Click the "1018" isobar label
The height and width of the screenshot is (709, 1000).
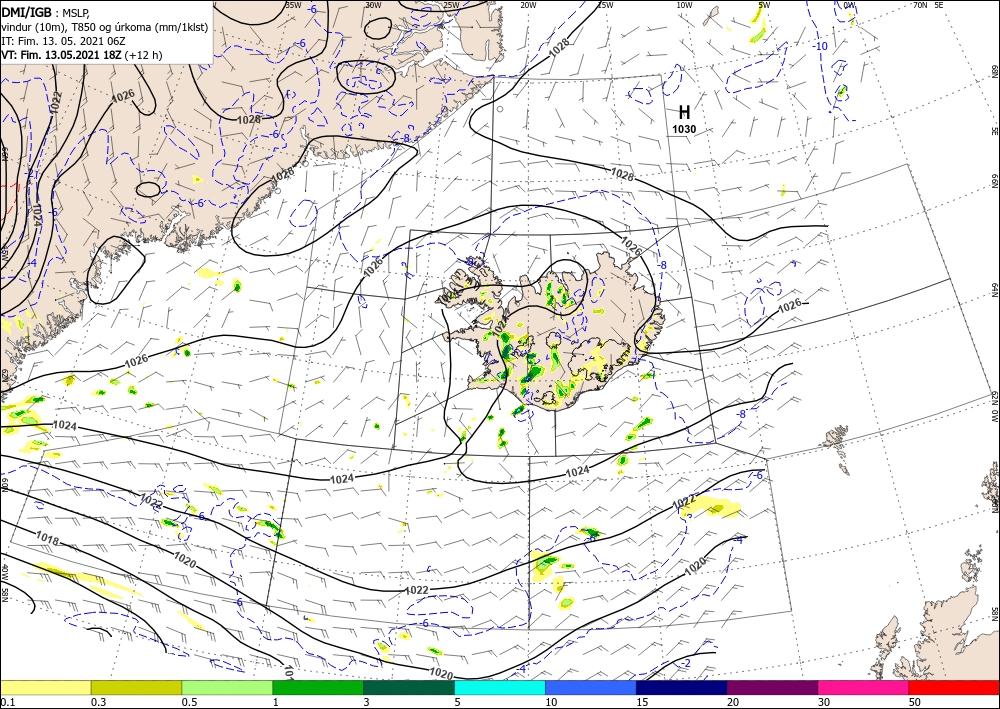click(x=47, y=539)
